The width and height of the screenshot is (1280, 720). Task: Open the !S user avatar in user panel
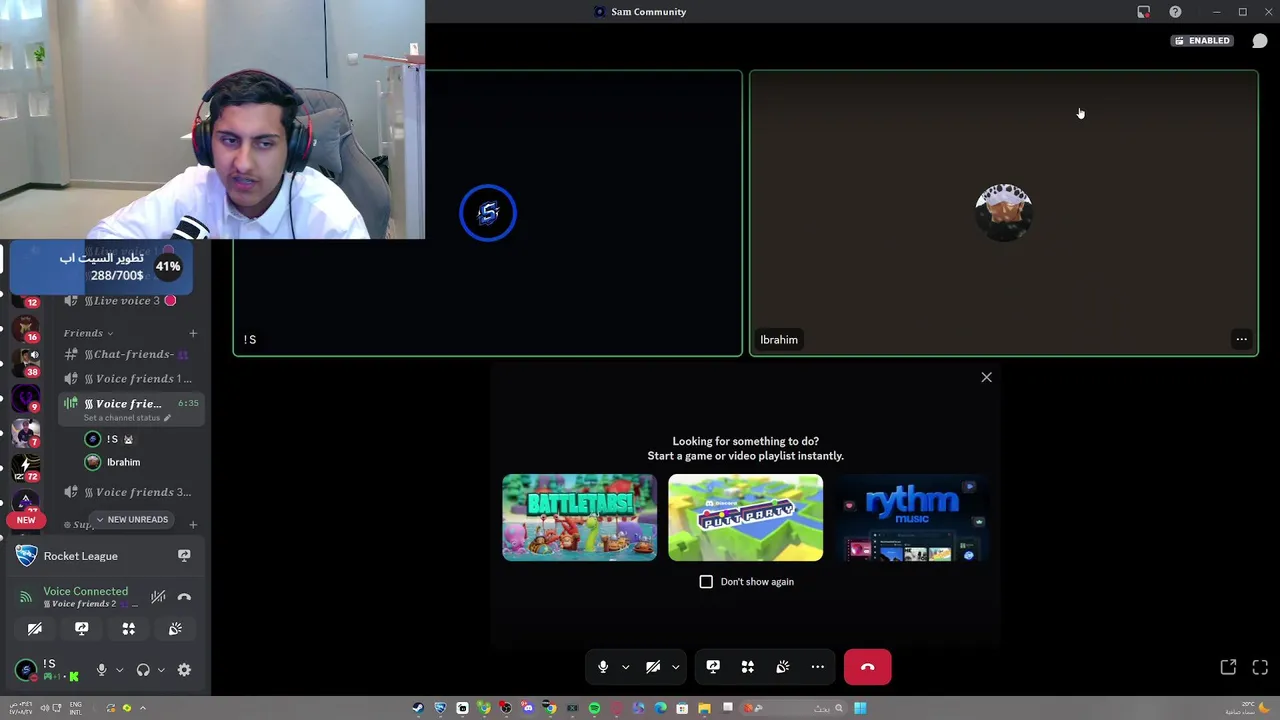point(25,670)
